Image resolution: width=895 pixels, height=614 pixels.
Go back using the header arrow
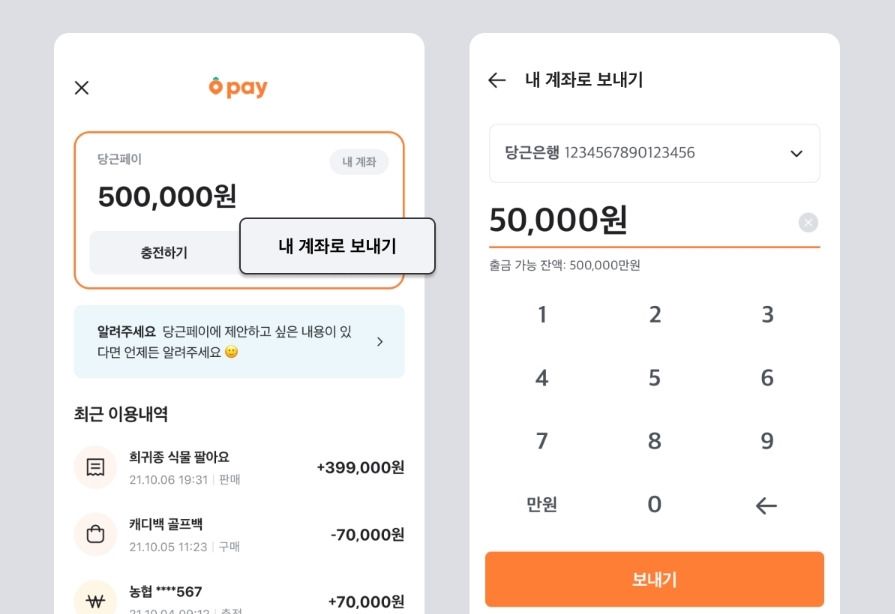click(497, 81)
